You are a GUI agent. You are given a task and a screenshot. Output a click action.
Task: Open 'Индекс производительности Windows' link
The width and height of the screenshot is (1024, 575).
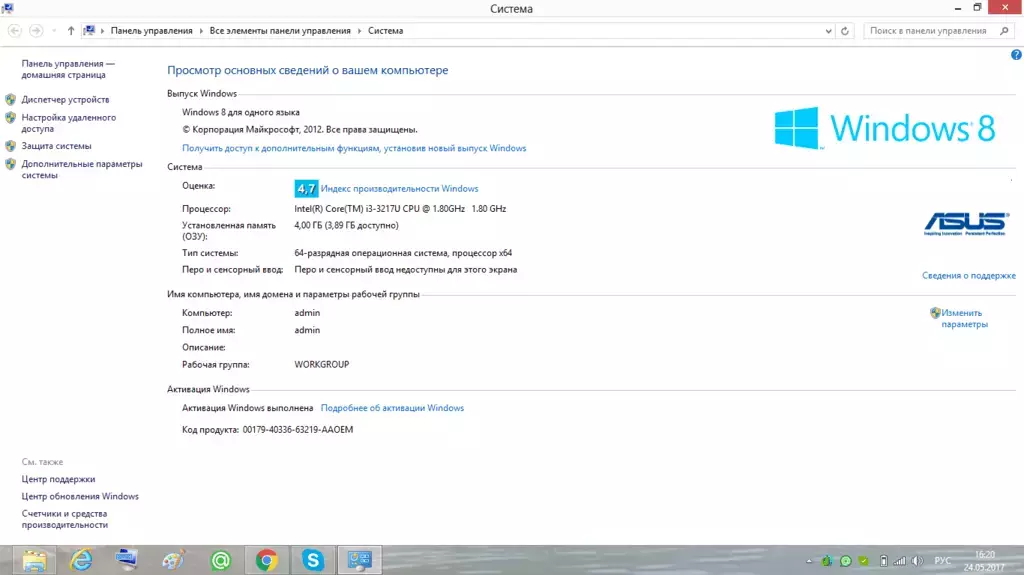point(399,188)
